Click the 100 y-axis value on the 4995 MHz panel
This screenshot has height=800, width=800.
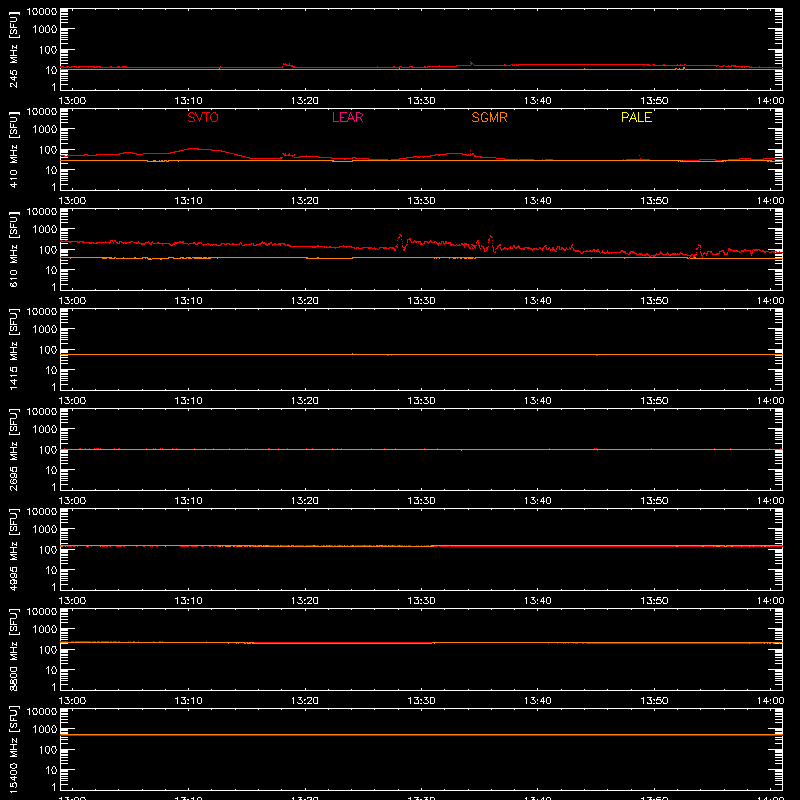pos(47,550)
